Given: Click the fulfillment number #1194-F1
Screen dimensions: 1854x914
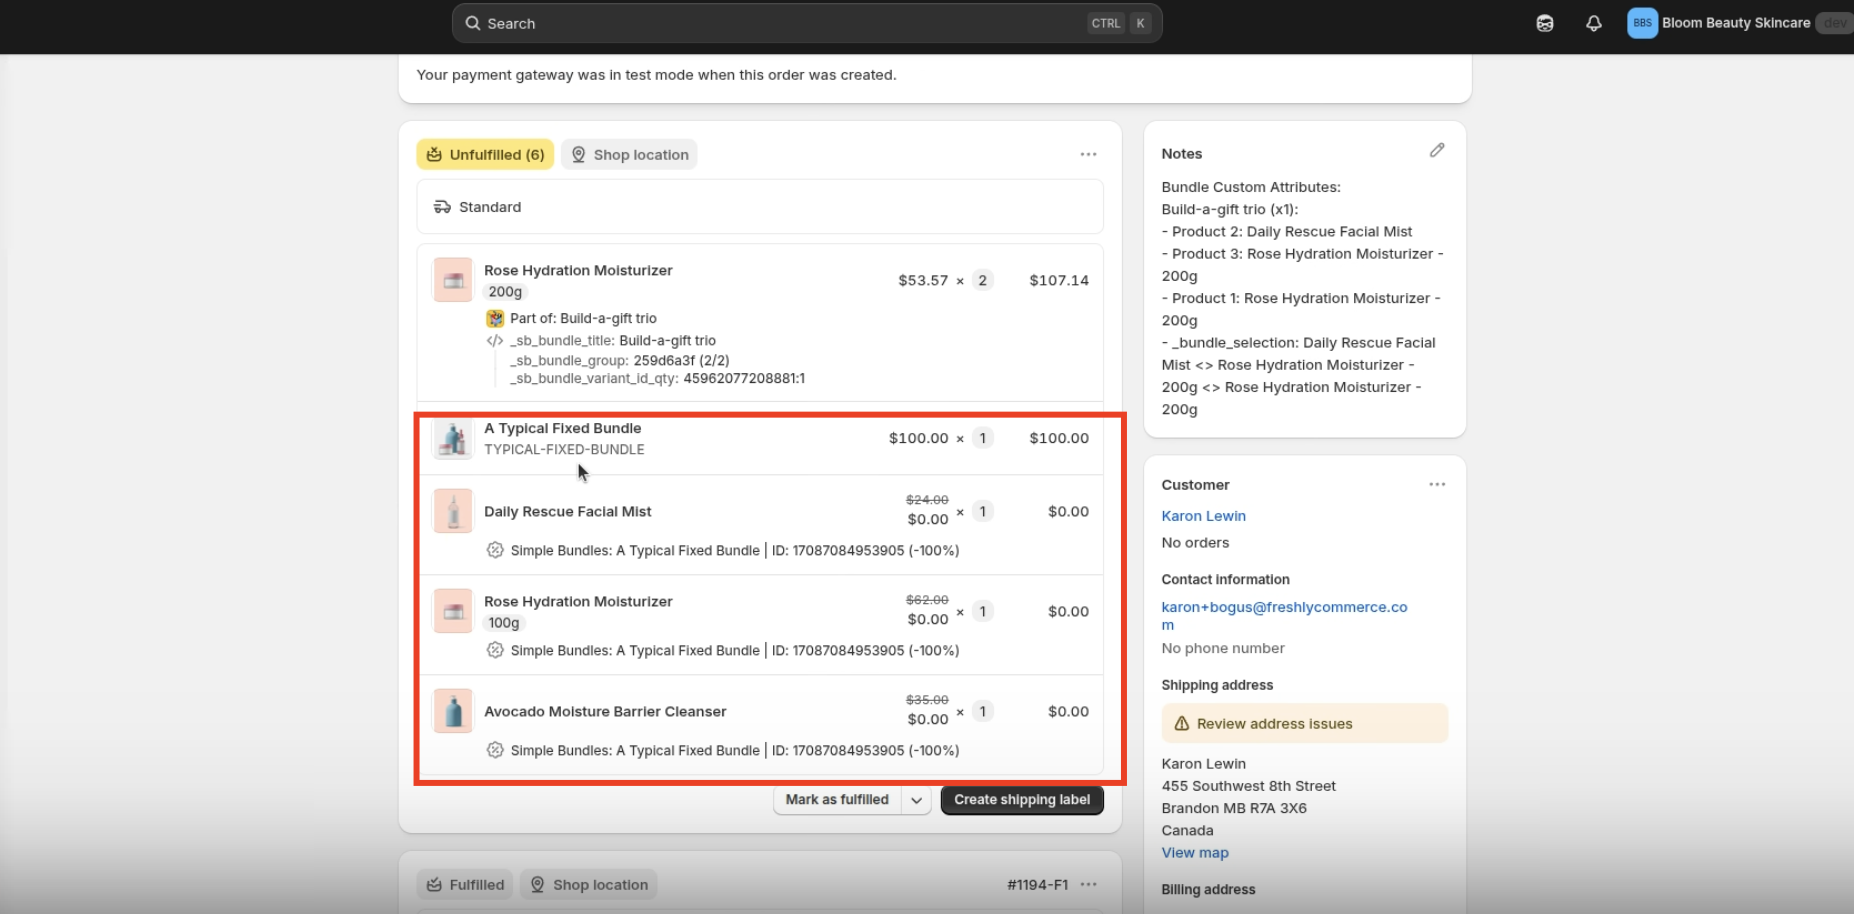Looking at the screenshot, I should coord(1037,884).
